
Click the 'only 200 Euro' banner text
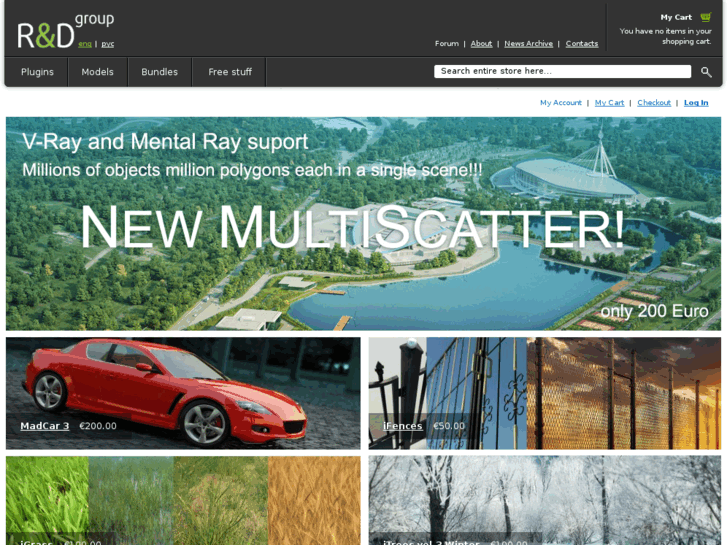654,311
